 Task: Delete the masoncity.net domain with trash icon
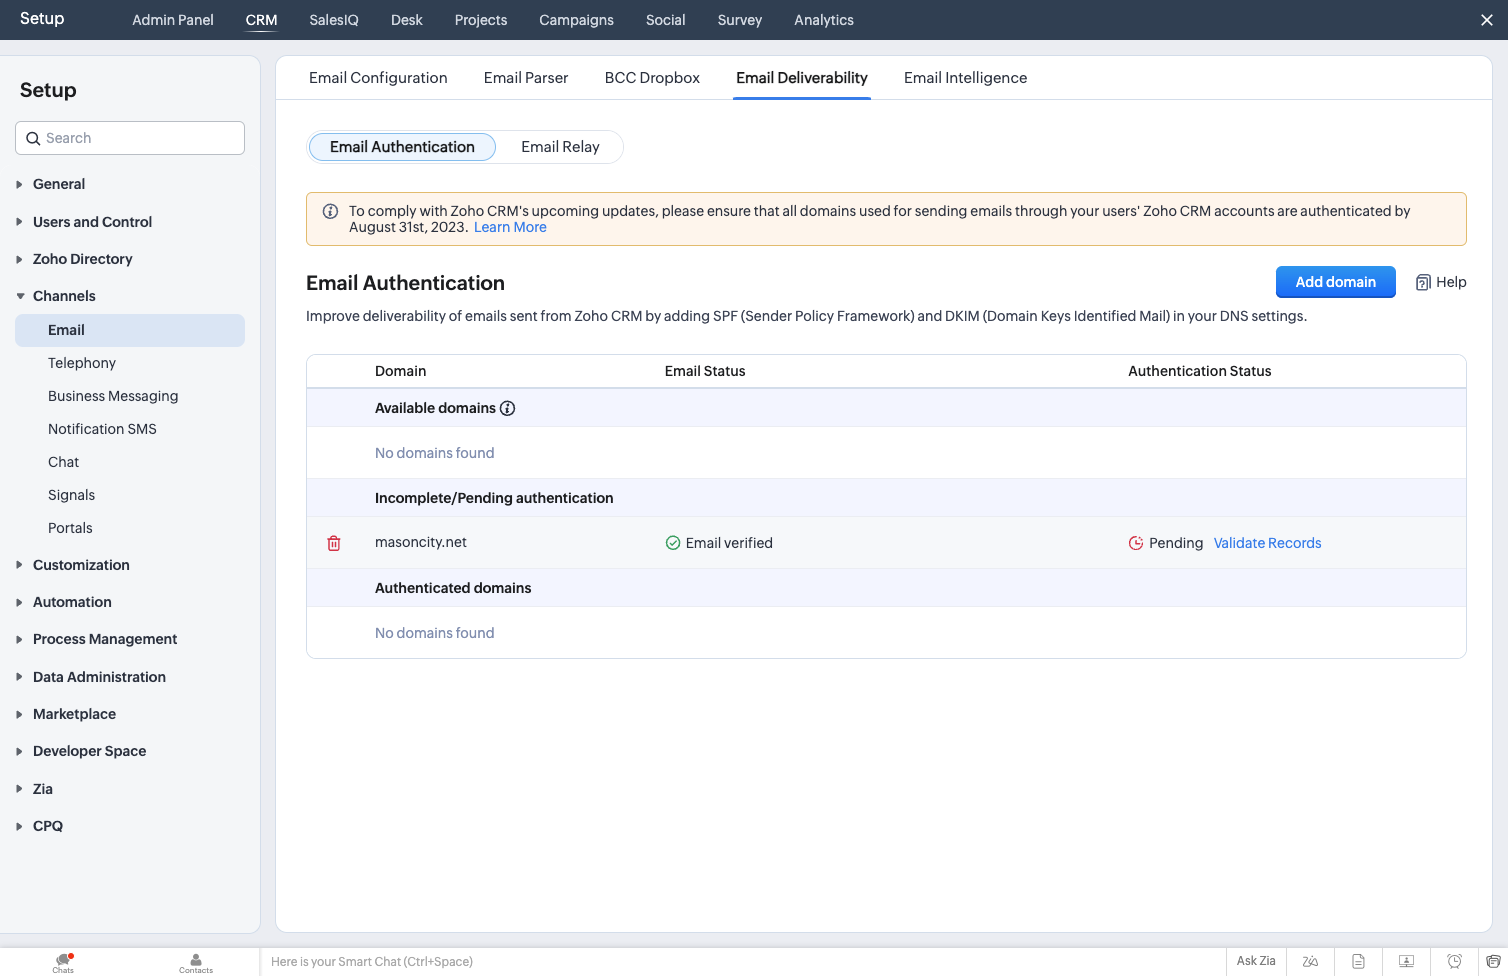point(334,543)
